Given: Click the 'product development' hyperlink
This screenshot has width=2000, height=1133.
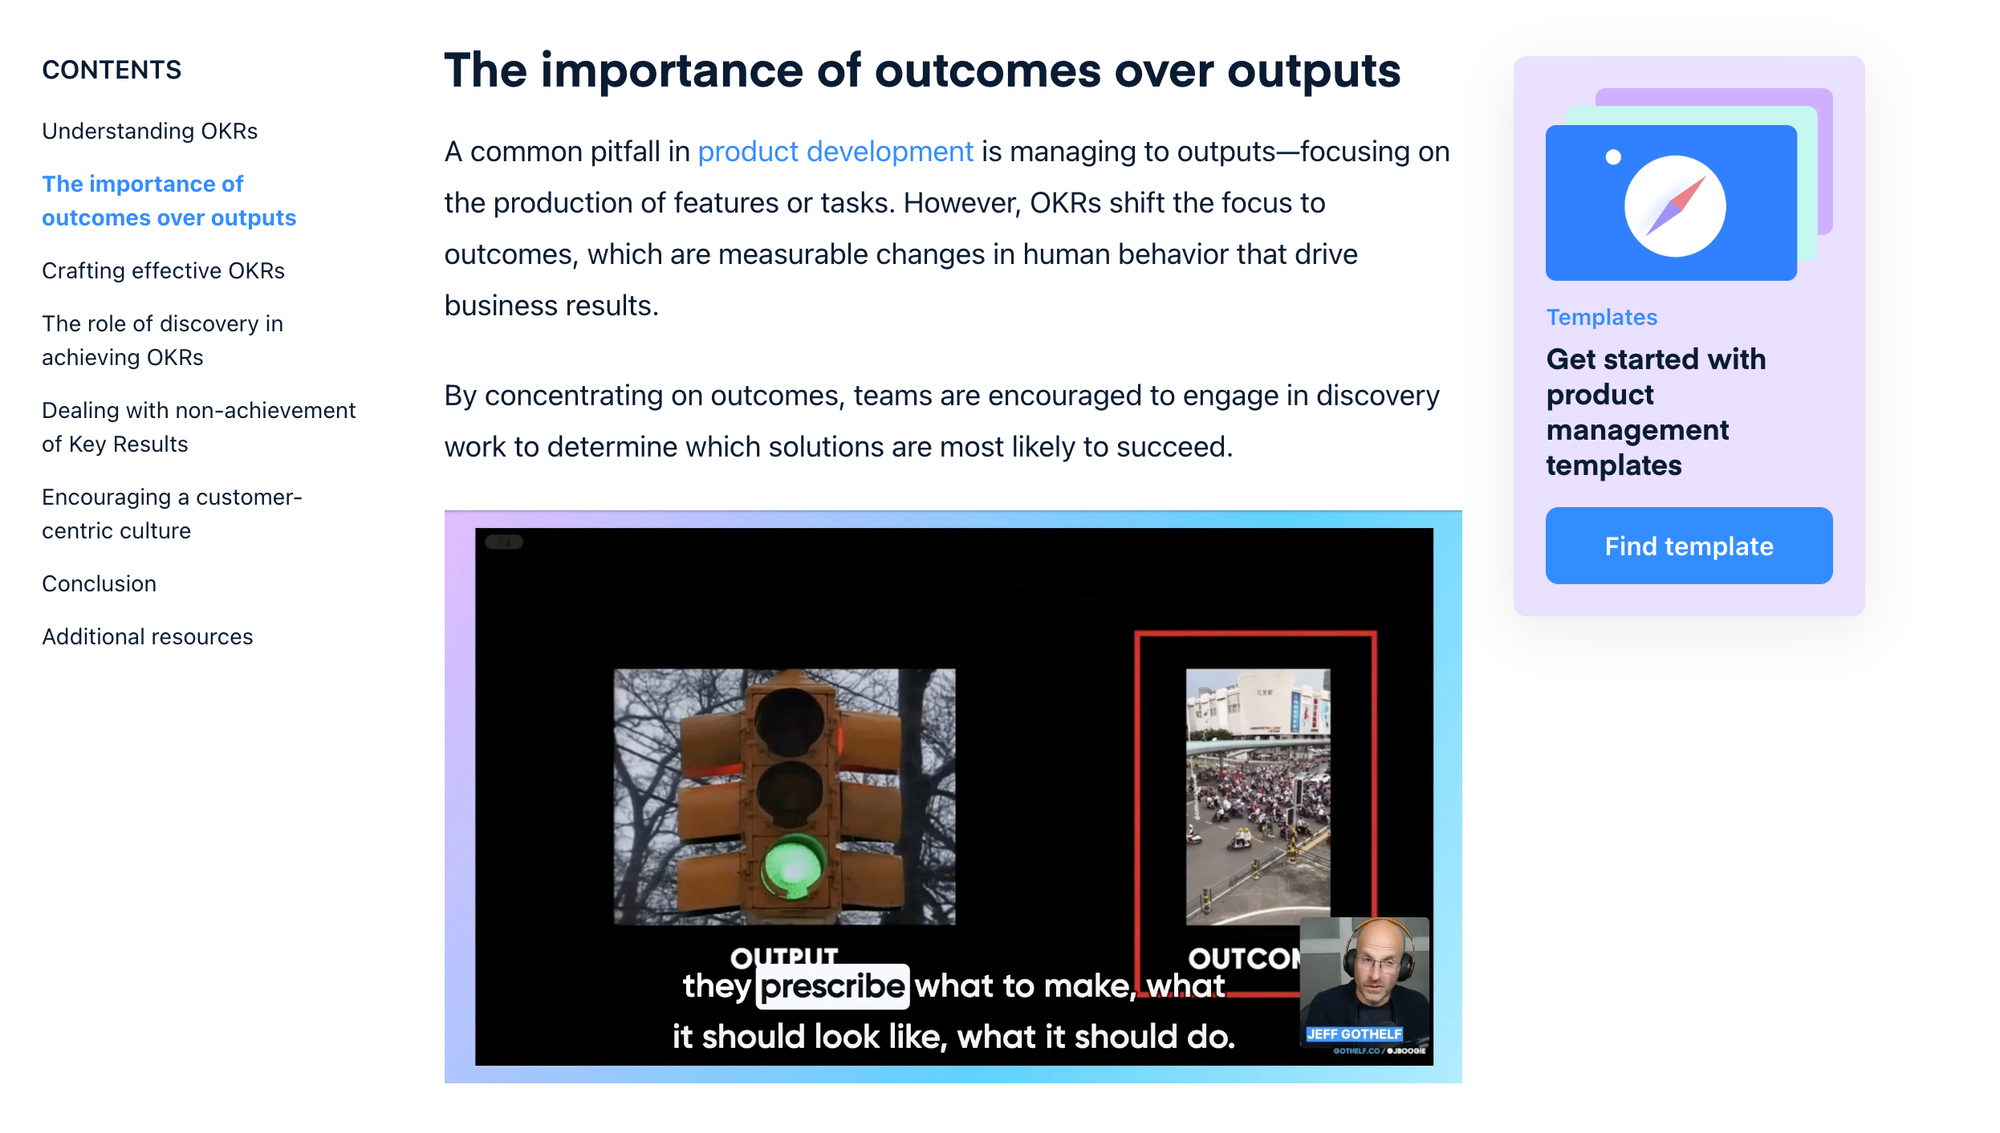Looking at the screenshot, I should pos(835,151).
